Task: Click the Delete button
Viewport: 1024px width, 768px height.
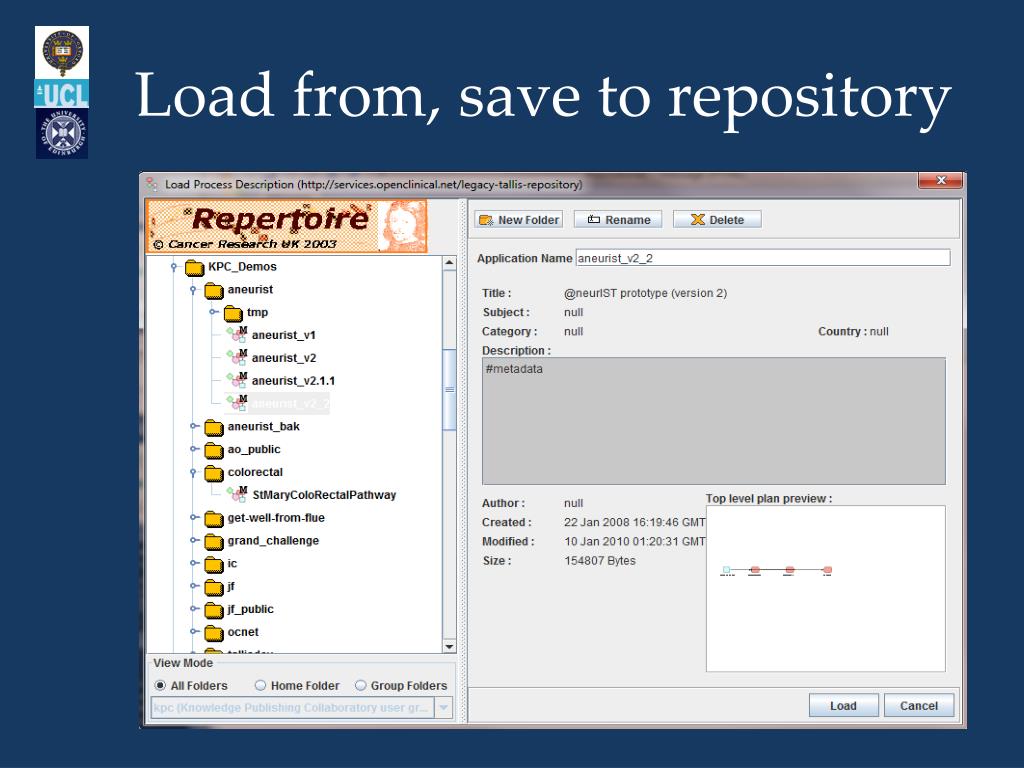Action: [717, 220]
